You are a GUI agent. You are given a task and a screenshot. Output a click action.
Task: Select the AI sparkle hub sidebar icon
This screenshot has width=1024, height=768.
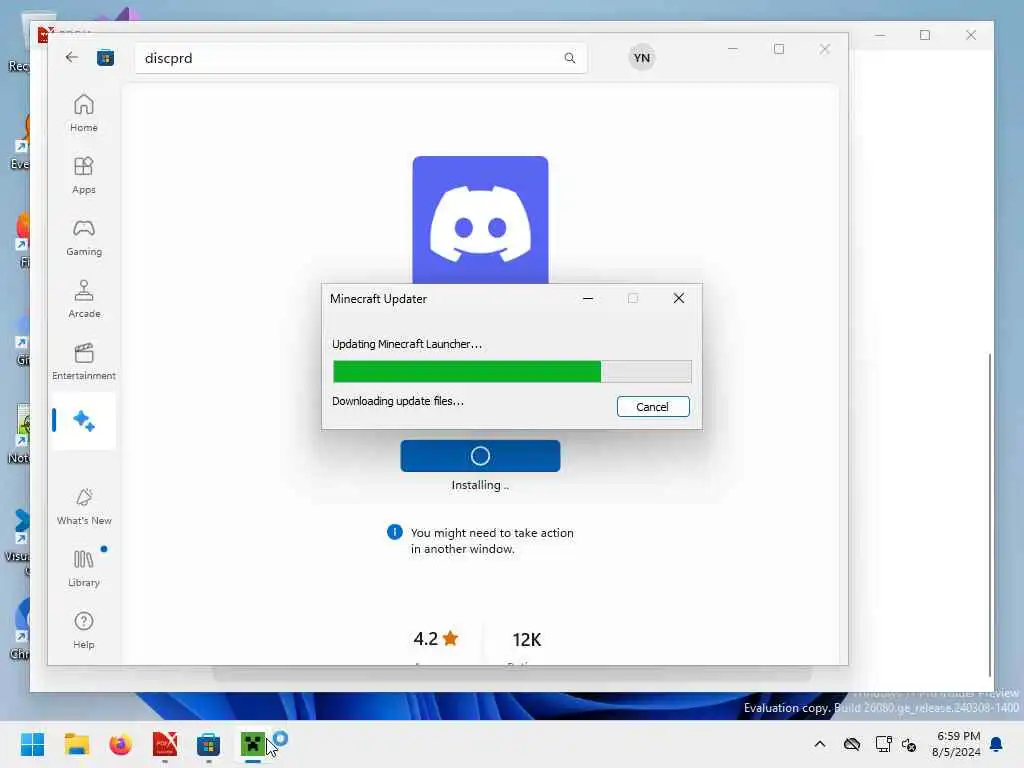point(84,421)
